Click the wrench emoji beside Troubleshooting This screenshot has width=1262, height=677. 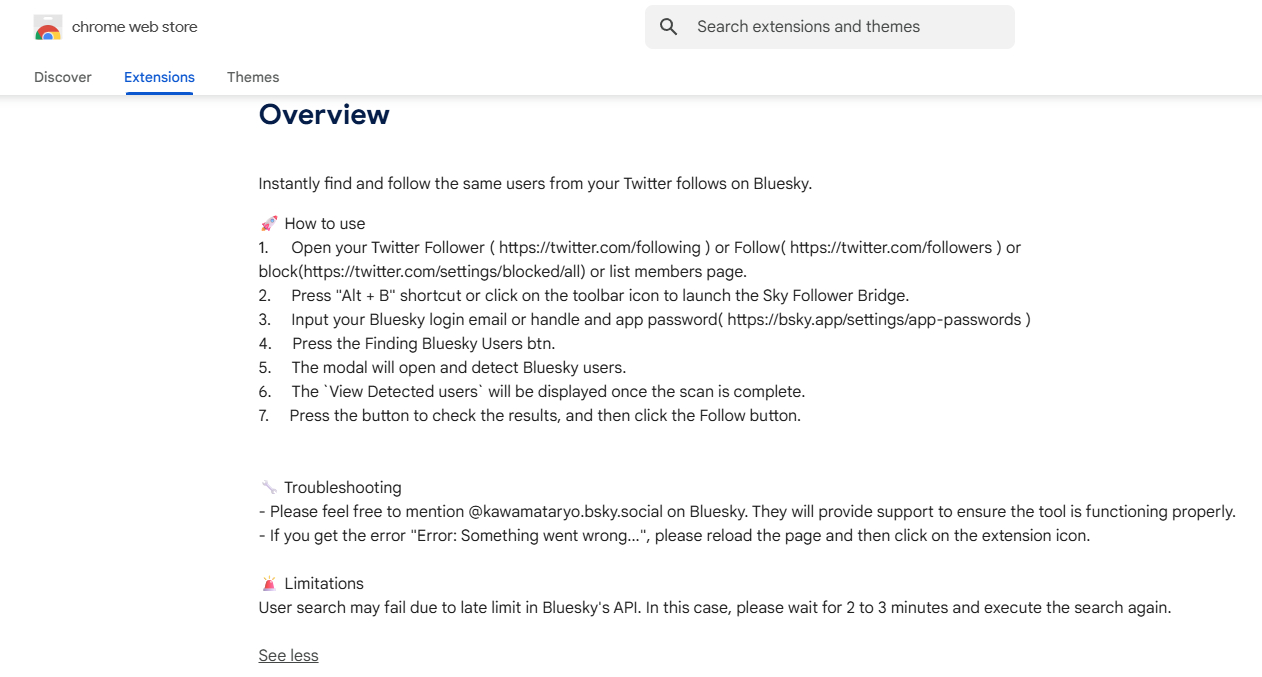click(268, 487)
